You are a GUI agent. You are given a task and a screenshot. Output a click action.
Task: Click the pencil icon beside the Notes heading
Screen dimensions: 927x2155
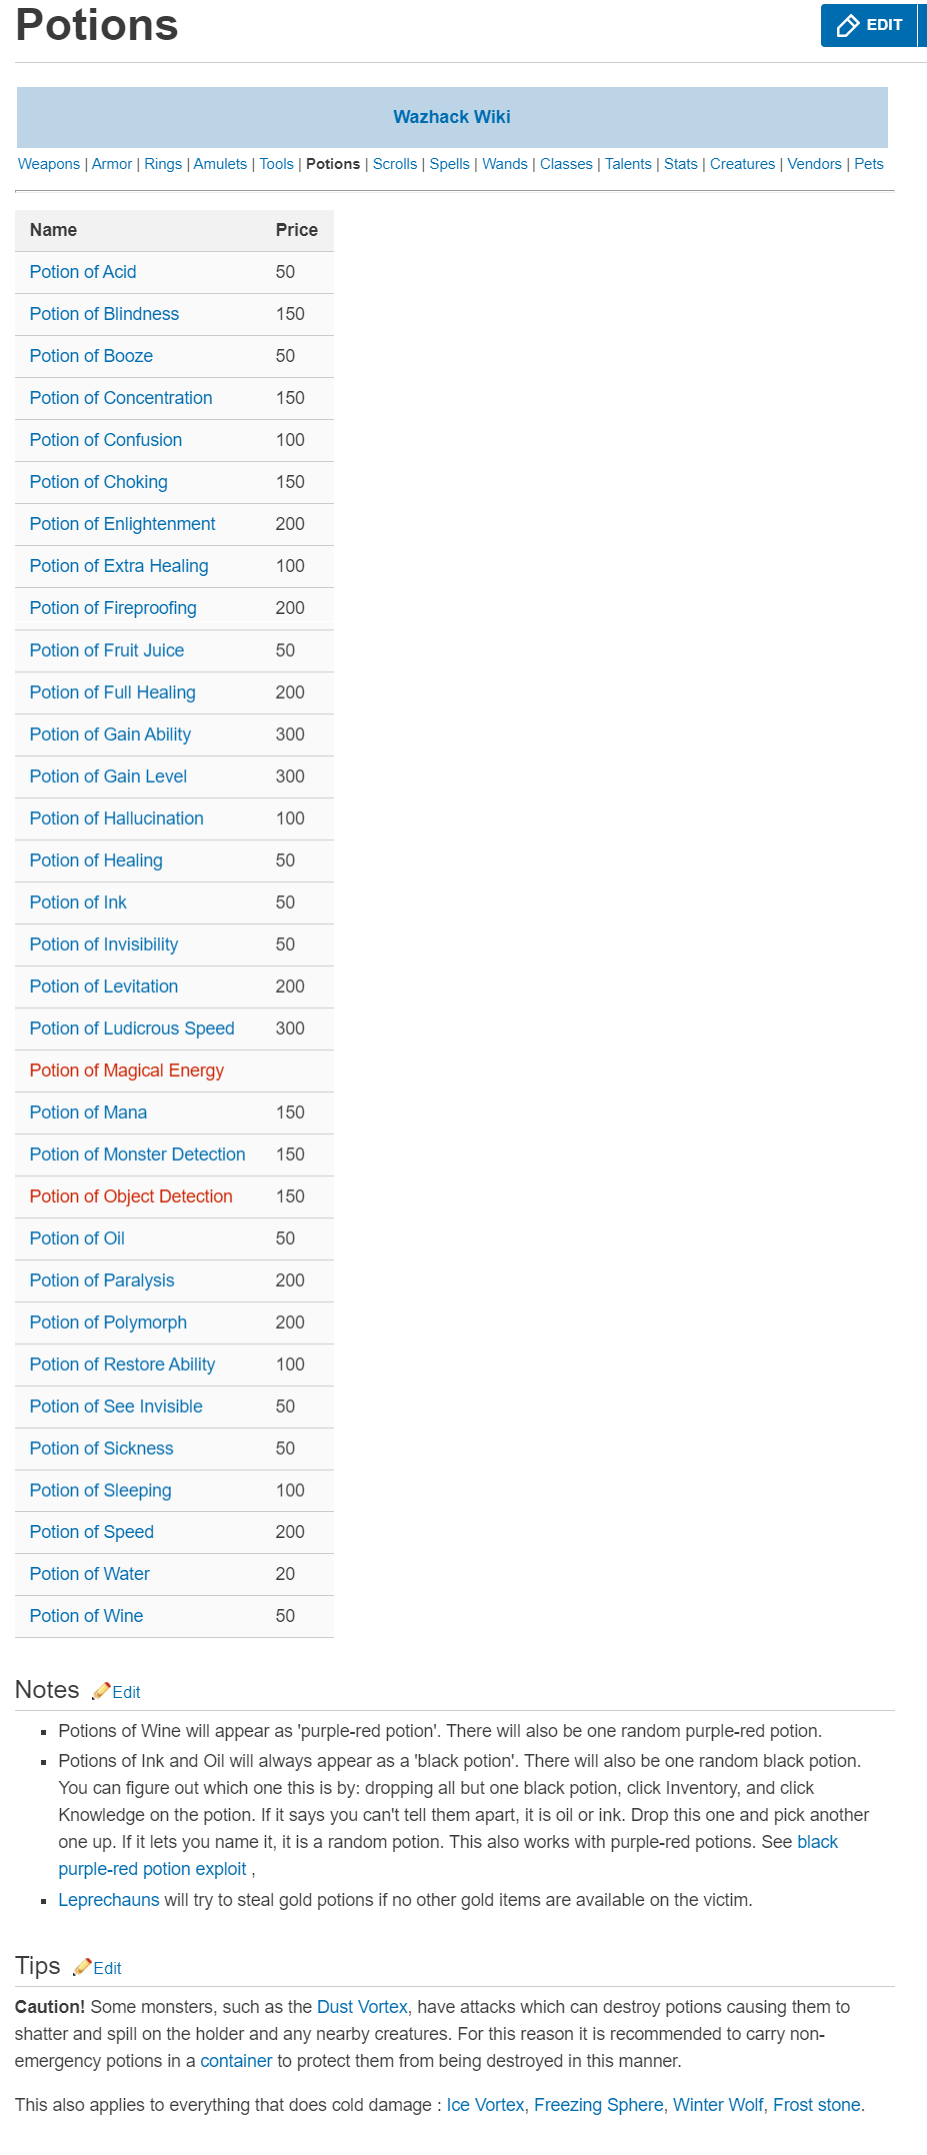pos(101,1691)
